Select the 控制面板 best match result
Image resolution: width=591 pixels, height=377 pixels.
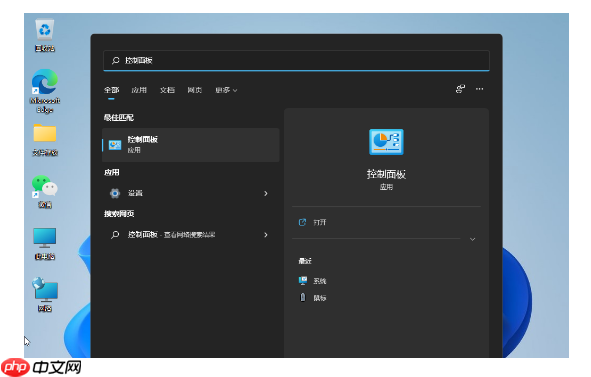pos(191,145)
